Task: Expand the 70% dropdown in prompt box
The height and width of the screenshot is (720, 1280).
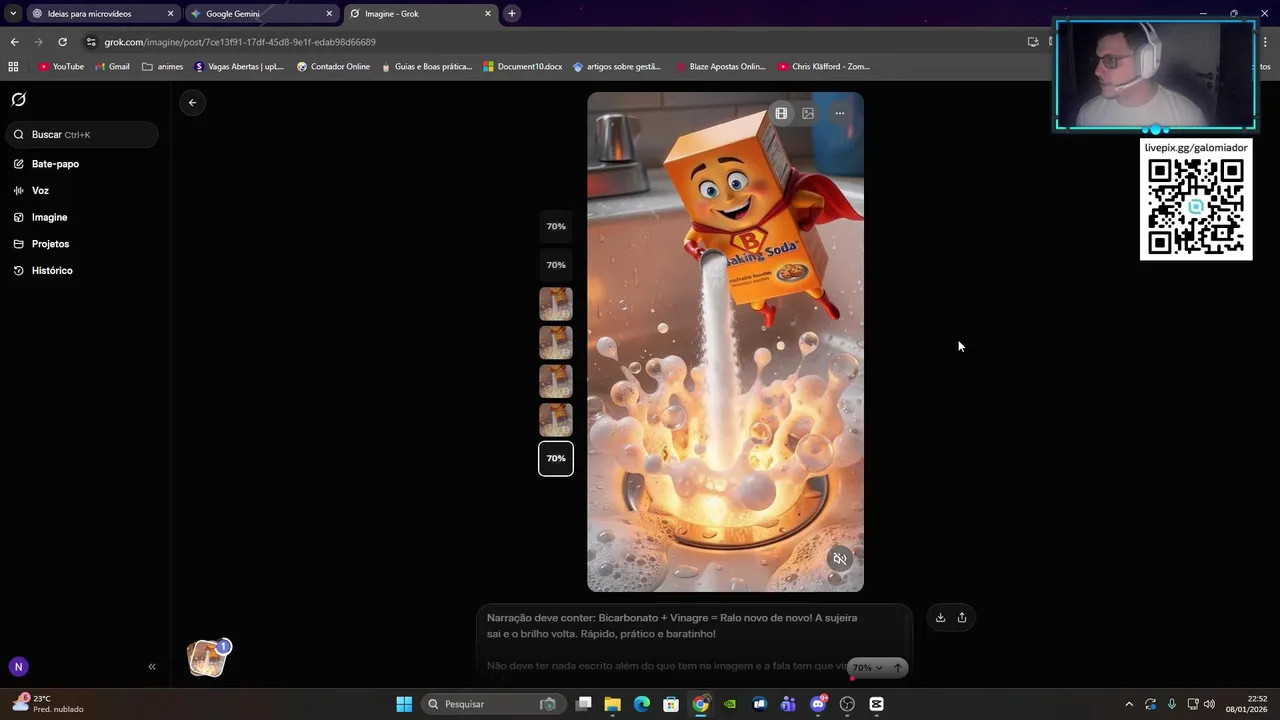Action: [866, 668]
